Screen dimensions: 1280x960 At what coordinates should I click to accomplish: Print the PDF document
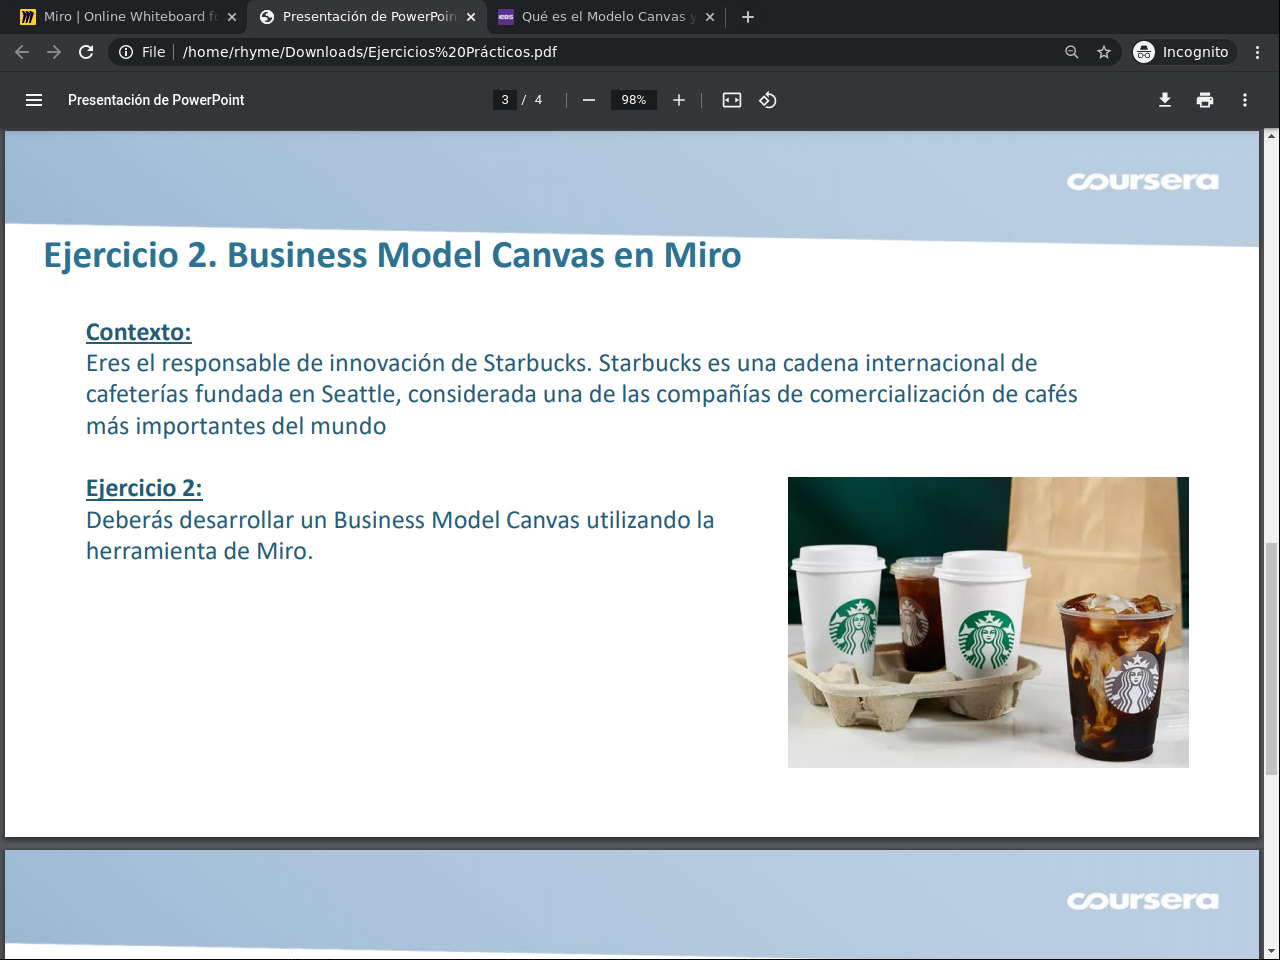1205,100
